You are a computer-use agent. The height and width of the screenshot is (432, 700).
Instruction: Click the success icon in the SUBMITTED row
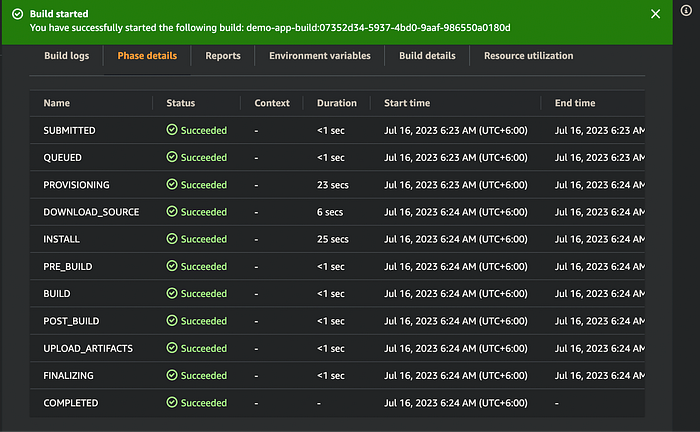[x=172, y=130]
